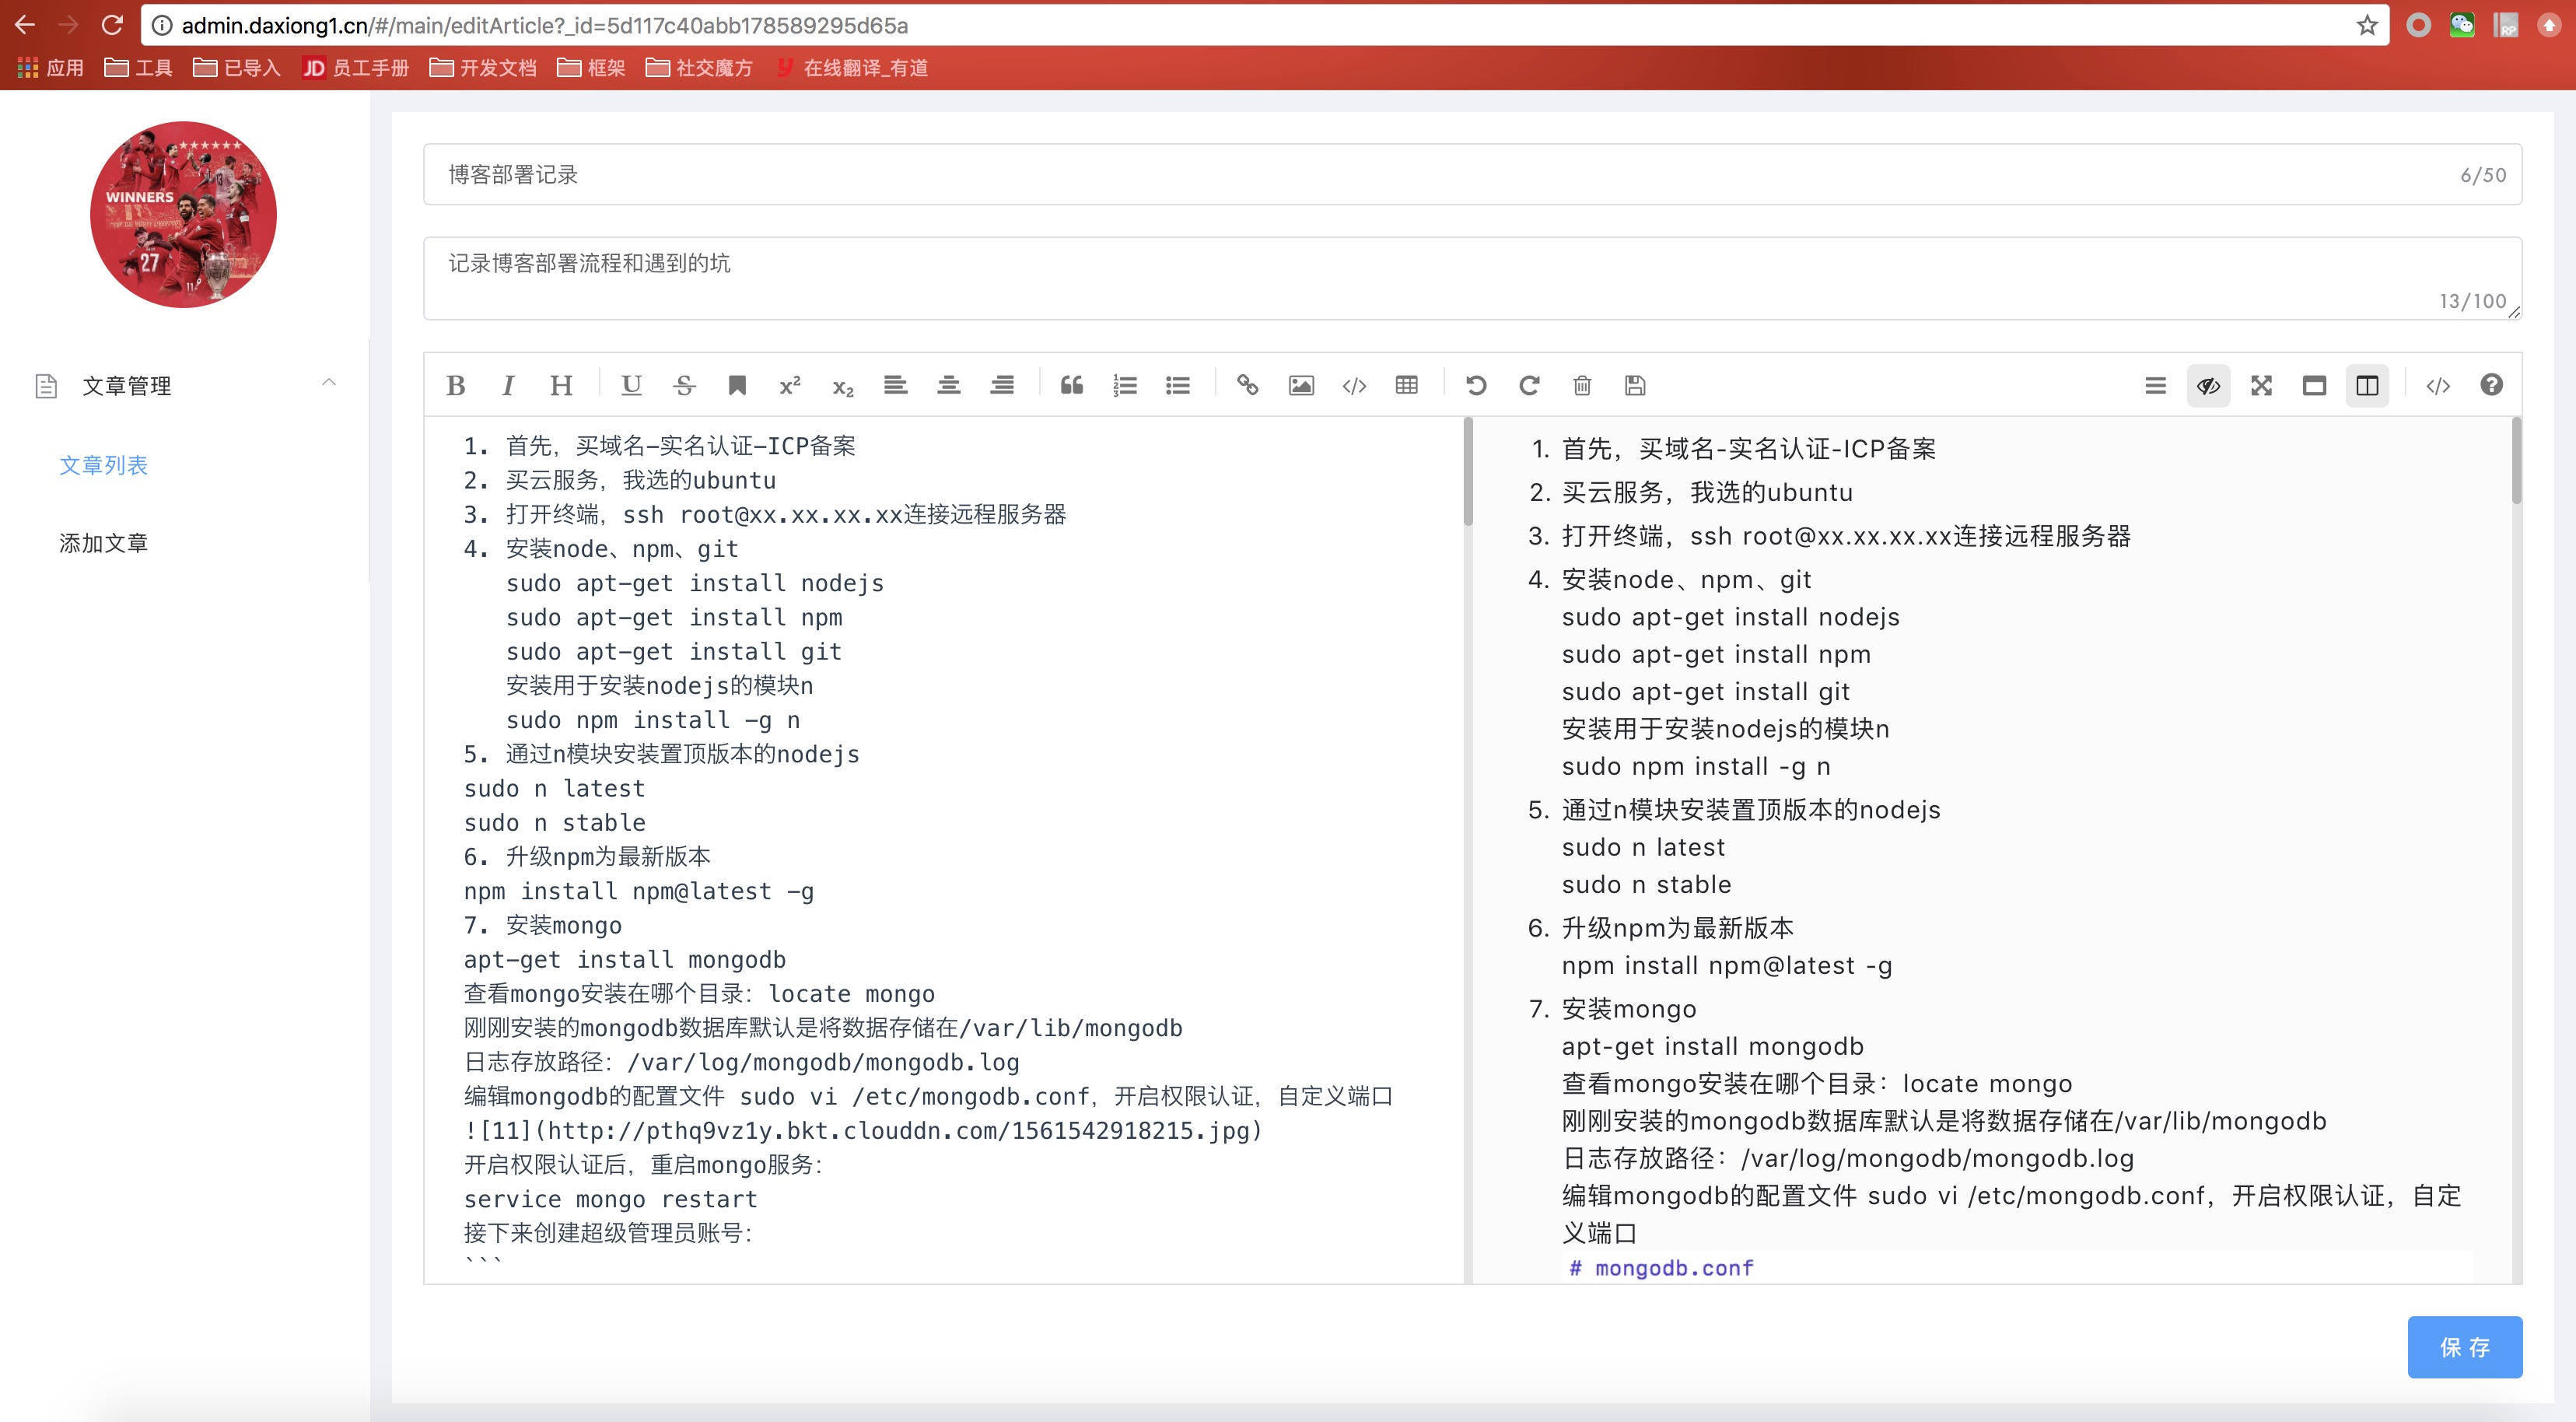Toggle the split double-column view
The image size is (2576, 1422).
(x=2366, y=385)
